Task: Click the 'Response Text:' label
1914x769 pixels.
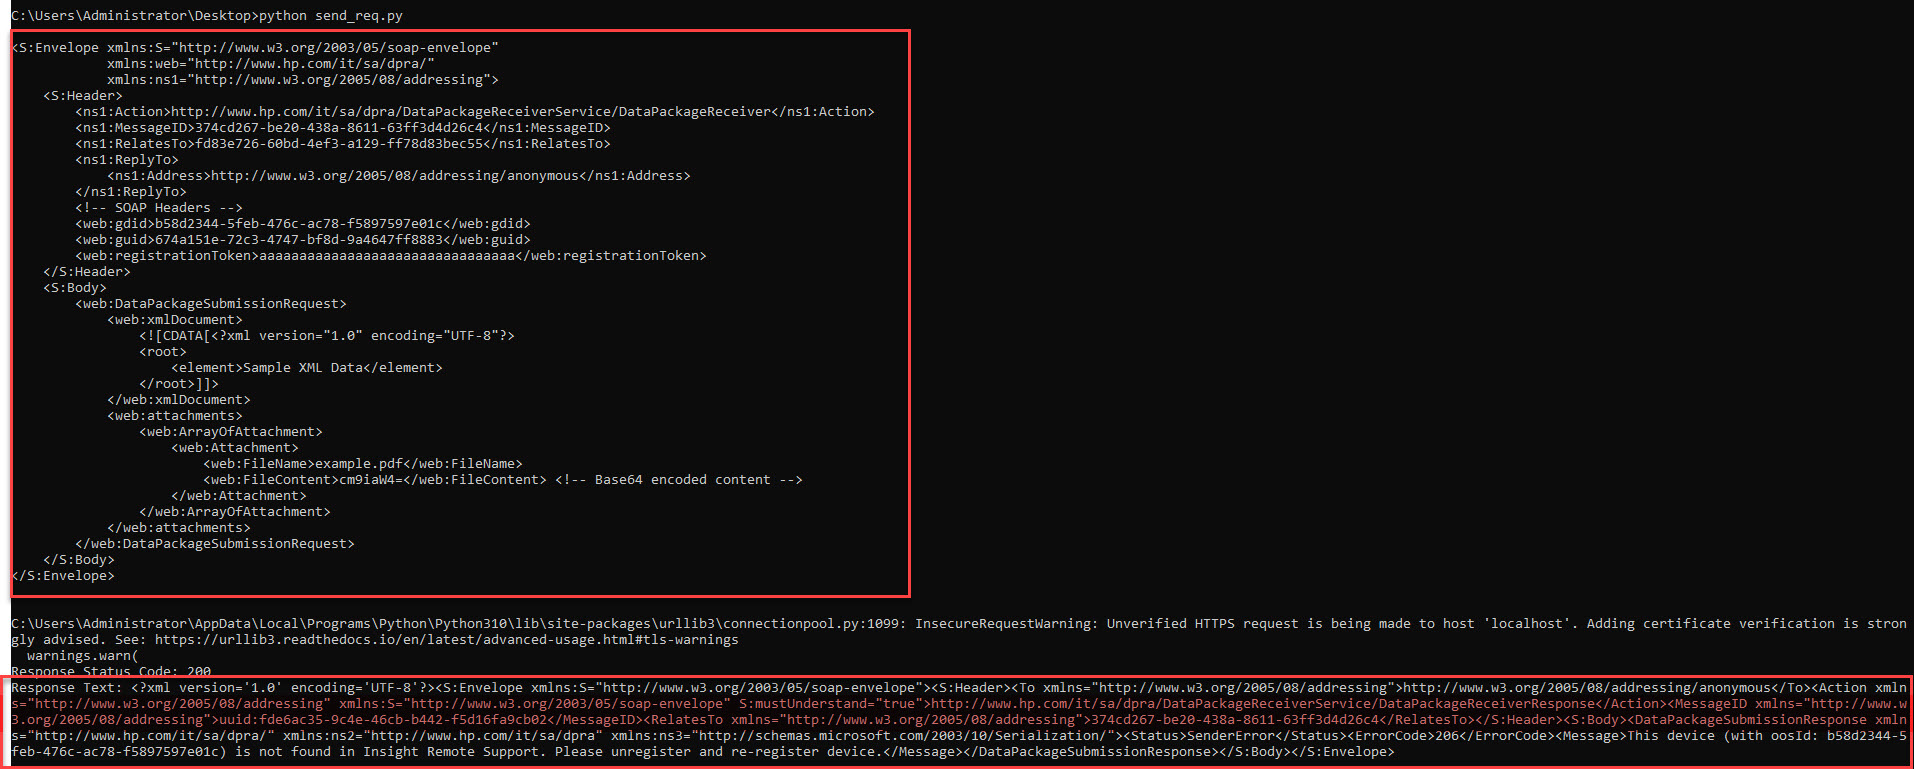Action: coord(67,688)
